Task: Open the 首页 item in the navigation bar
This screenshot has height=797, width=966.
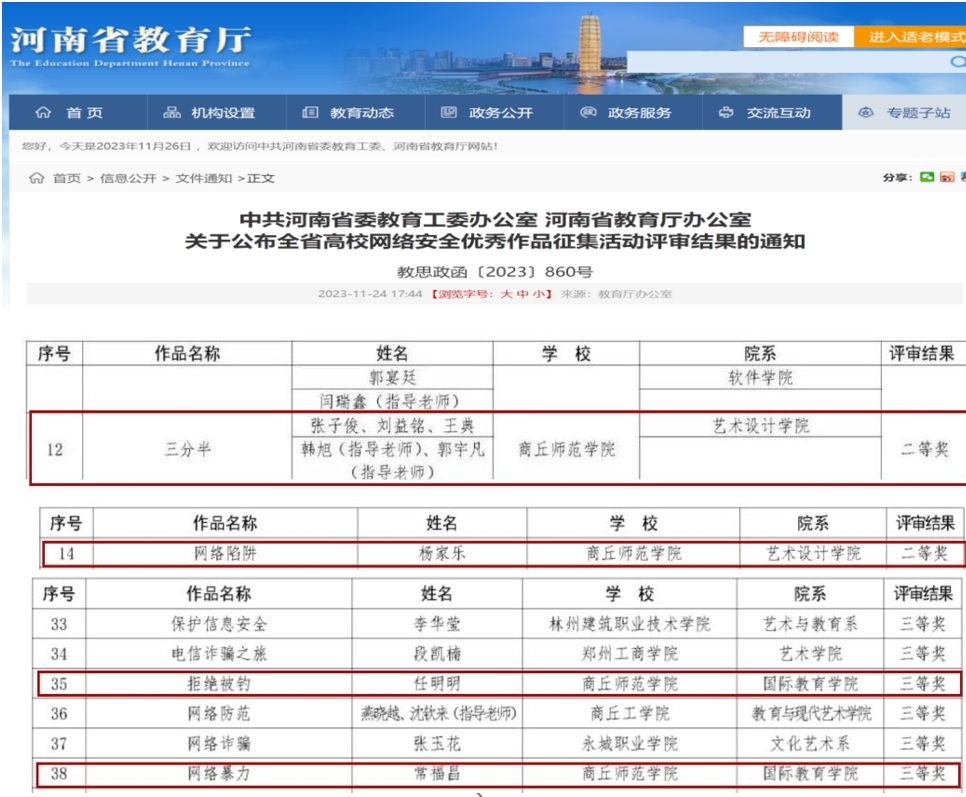Action: pyautogui.click(x=78, y=112)
